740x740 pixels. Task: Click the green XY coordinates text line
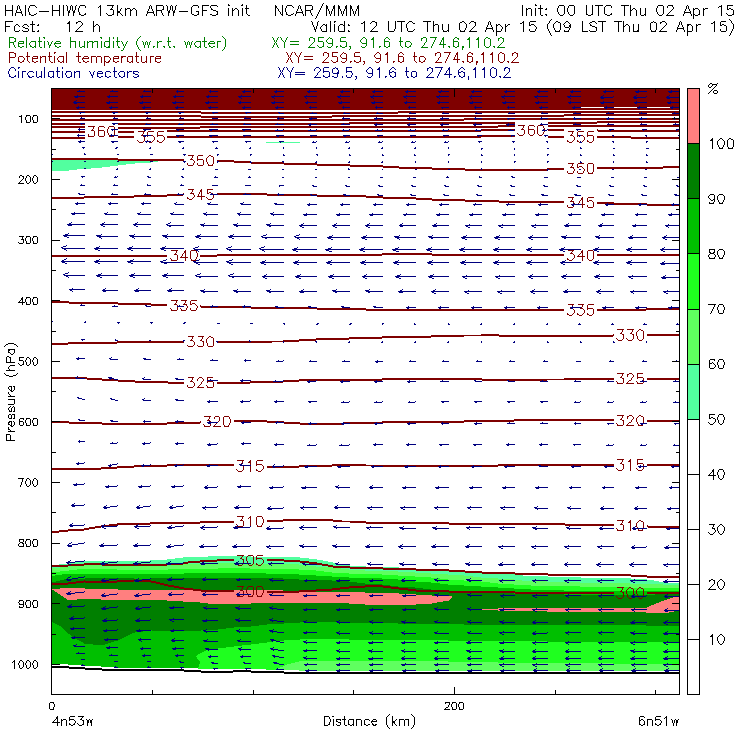click(388, 43)
